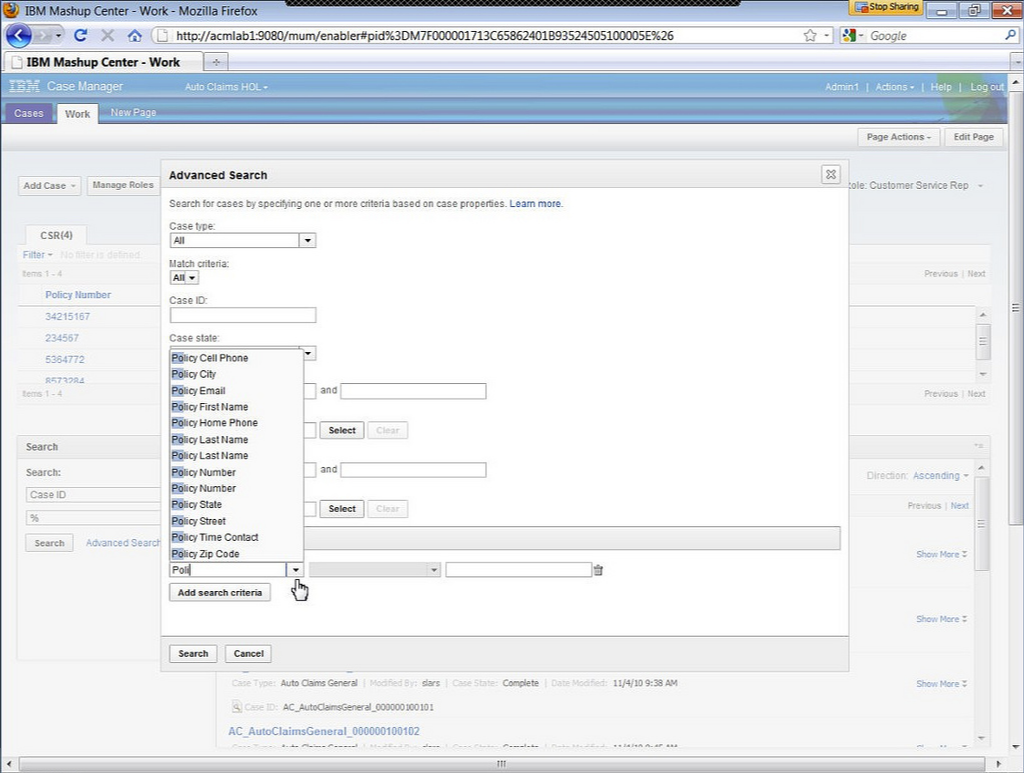Click the Case ID input field
Screen dimensions: 1024x773
click(x=240, y=314)
